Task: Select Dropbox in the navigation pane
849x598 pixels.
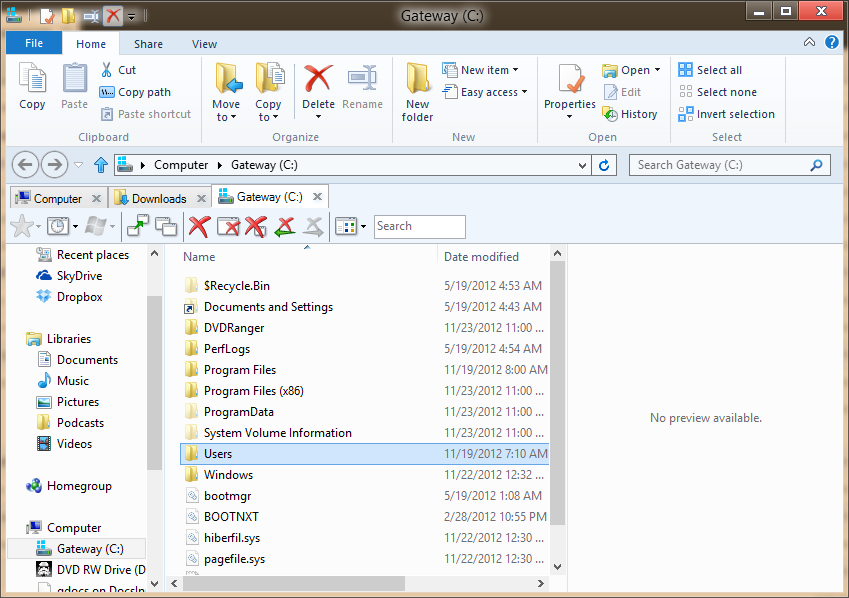Action: pos(69,297)
